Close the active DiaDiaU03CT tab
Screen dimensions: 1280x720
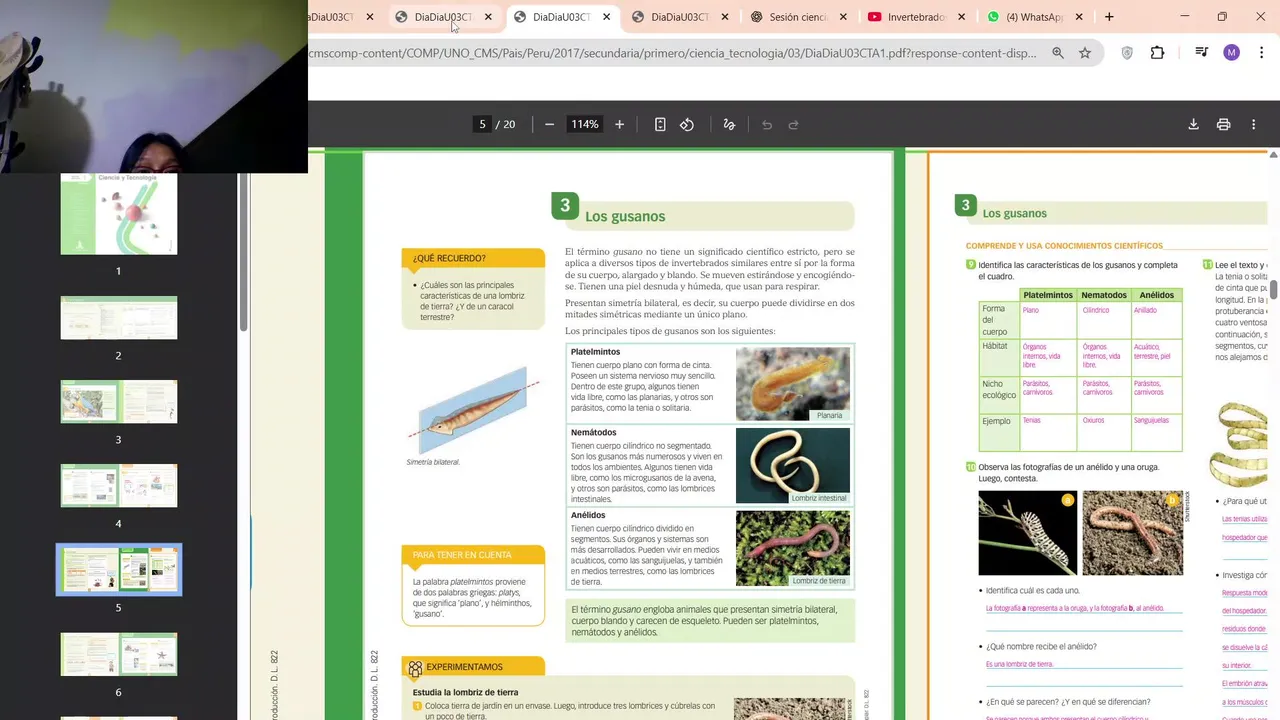(606, 17)
